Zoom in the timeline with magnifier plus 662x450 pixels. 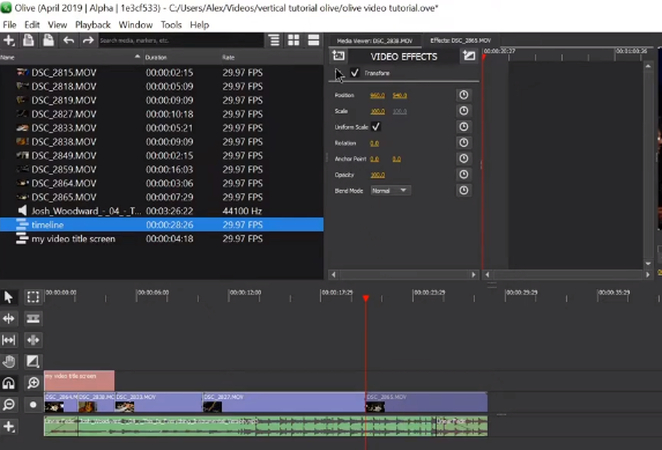pos(33,383)
